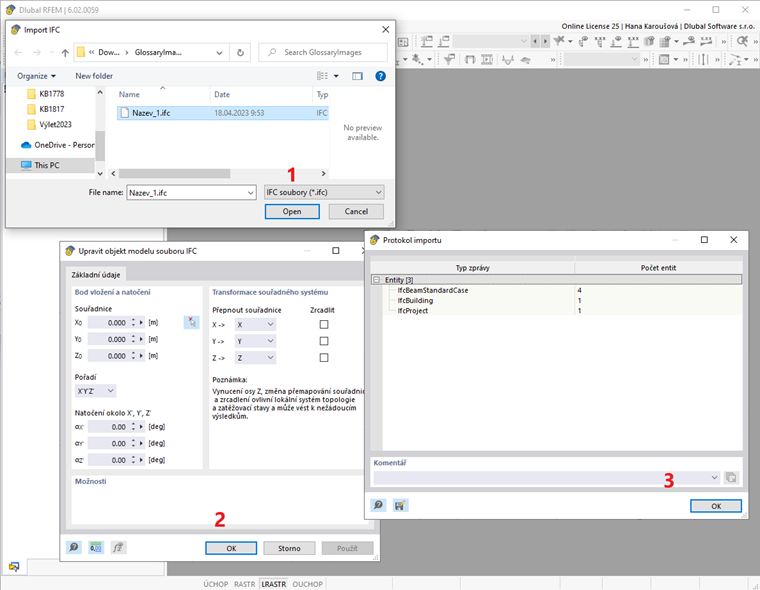This screenshot has width=760, height=590.
Task: Click the formula fx icon
Action: point(118,547)
